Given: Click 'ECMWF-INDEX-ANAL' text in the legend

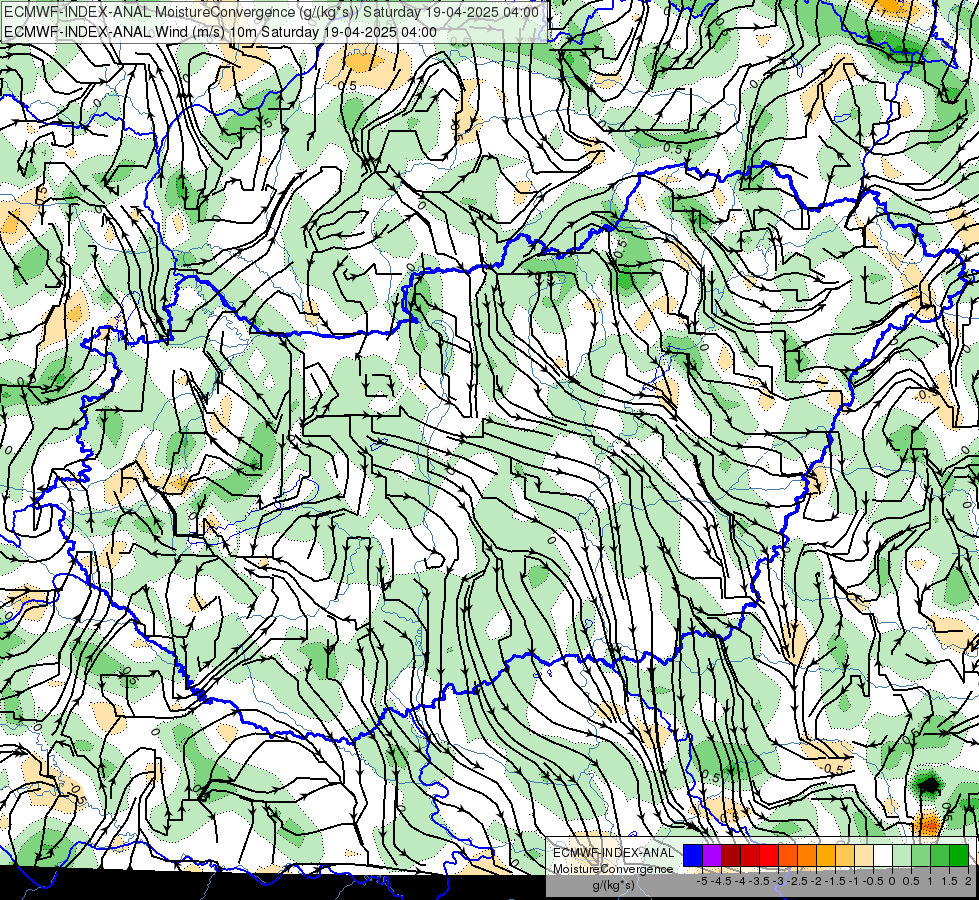Looking at the screenshot, I should (x=614, y=853).
